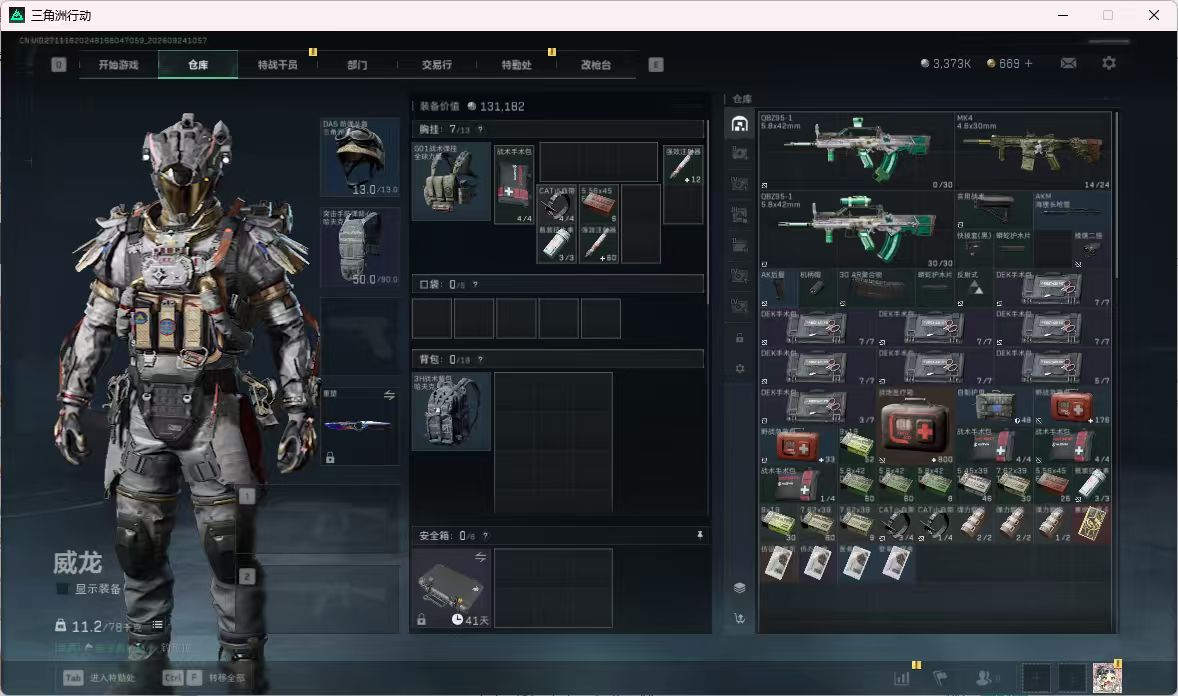The width and height of the screenshot is (1178, 696).
Task: Click the 转移全部 button
Action: coord(204,678)
